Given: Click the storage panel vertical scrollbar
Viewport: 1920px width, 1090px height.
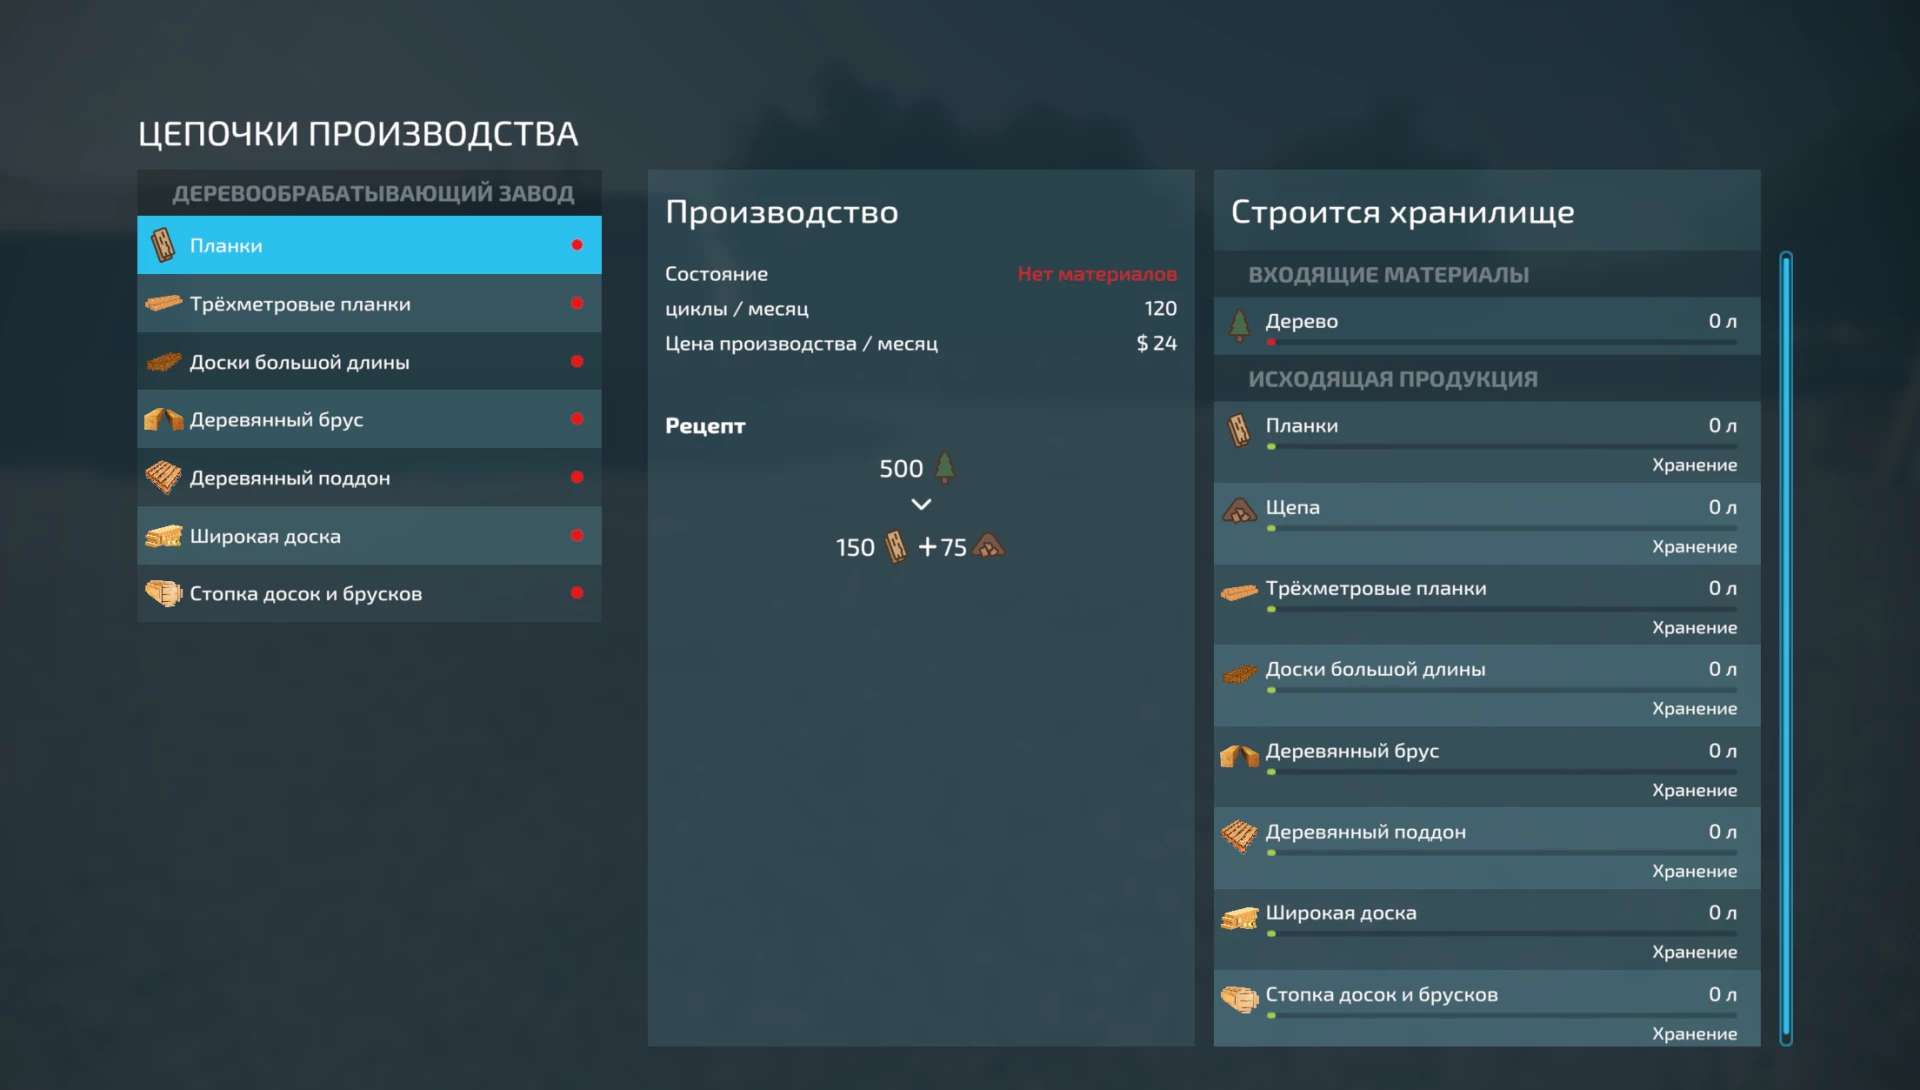Looking at the screenshot, I should [1786, 648].
